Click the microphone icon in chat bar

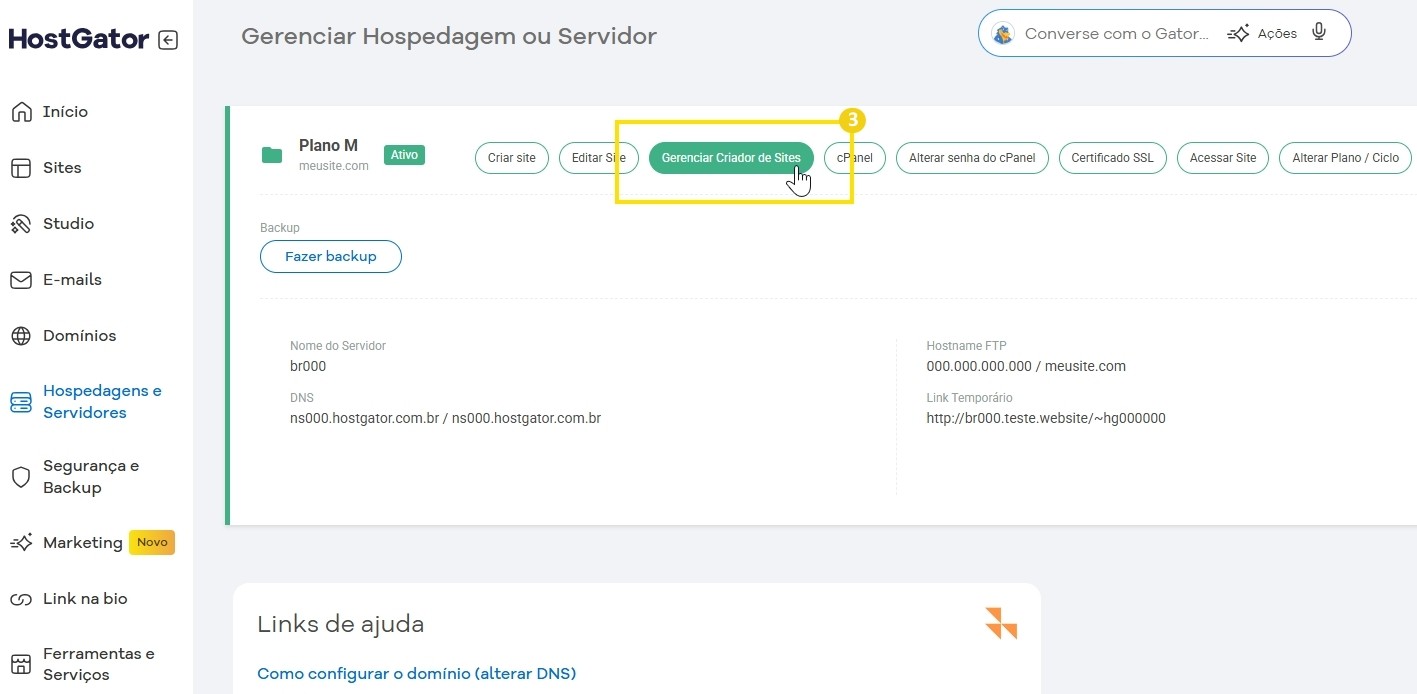(1319, 33)
